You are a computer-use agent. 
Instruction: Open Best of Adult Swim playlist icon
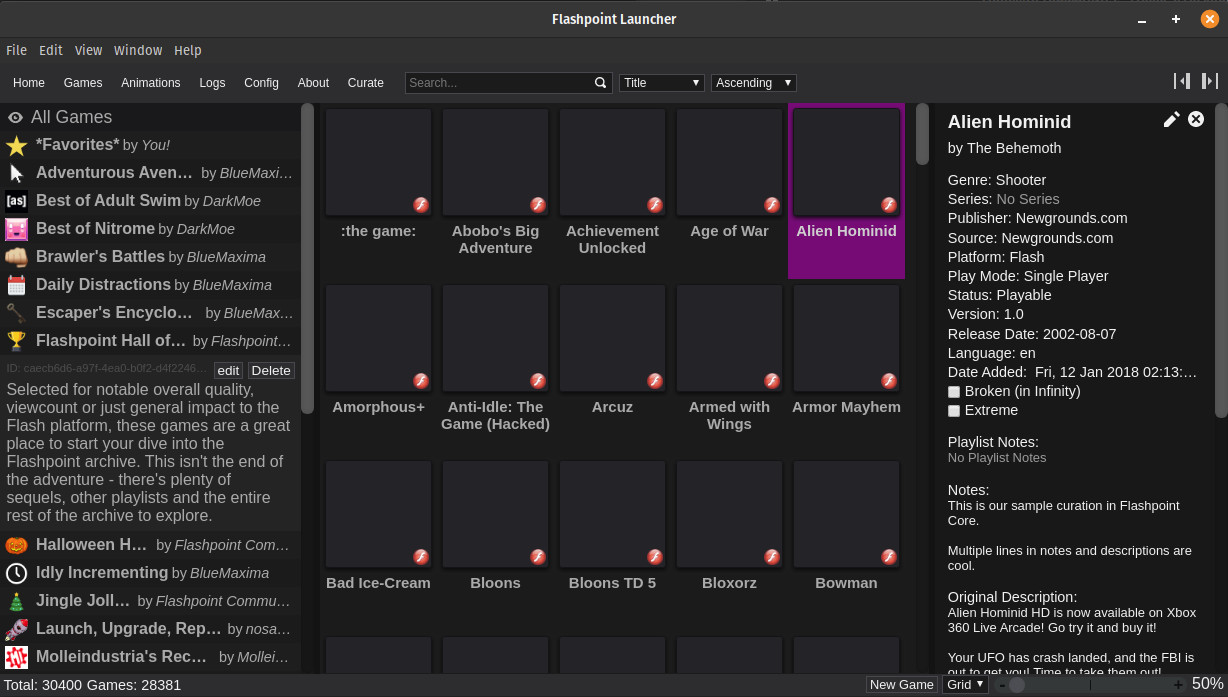[x=16, y=201]
